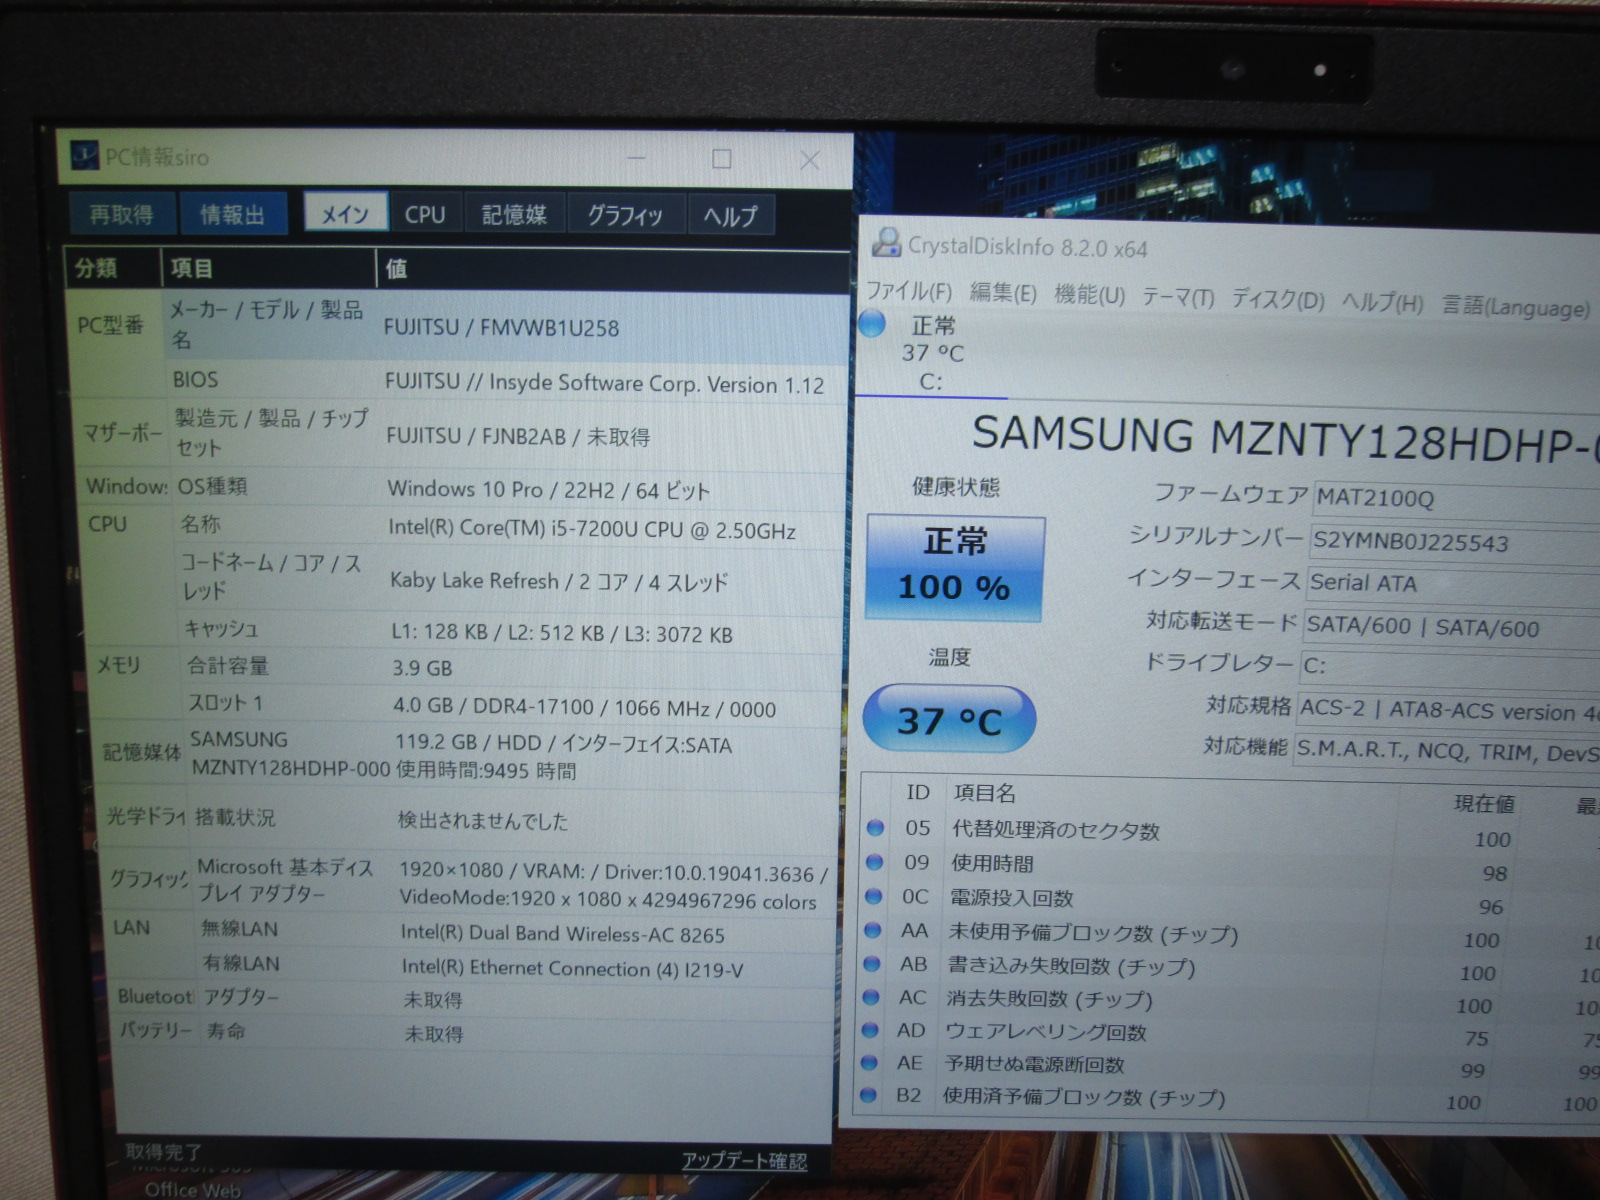Viewport: 1600px width, 1200px height.
Task: Click the 対応機能 field listing S.M.A.R.T., NCQ, TRIM
Action: [x=1446, y=751]
